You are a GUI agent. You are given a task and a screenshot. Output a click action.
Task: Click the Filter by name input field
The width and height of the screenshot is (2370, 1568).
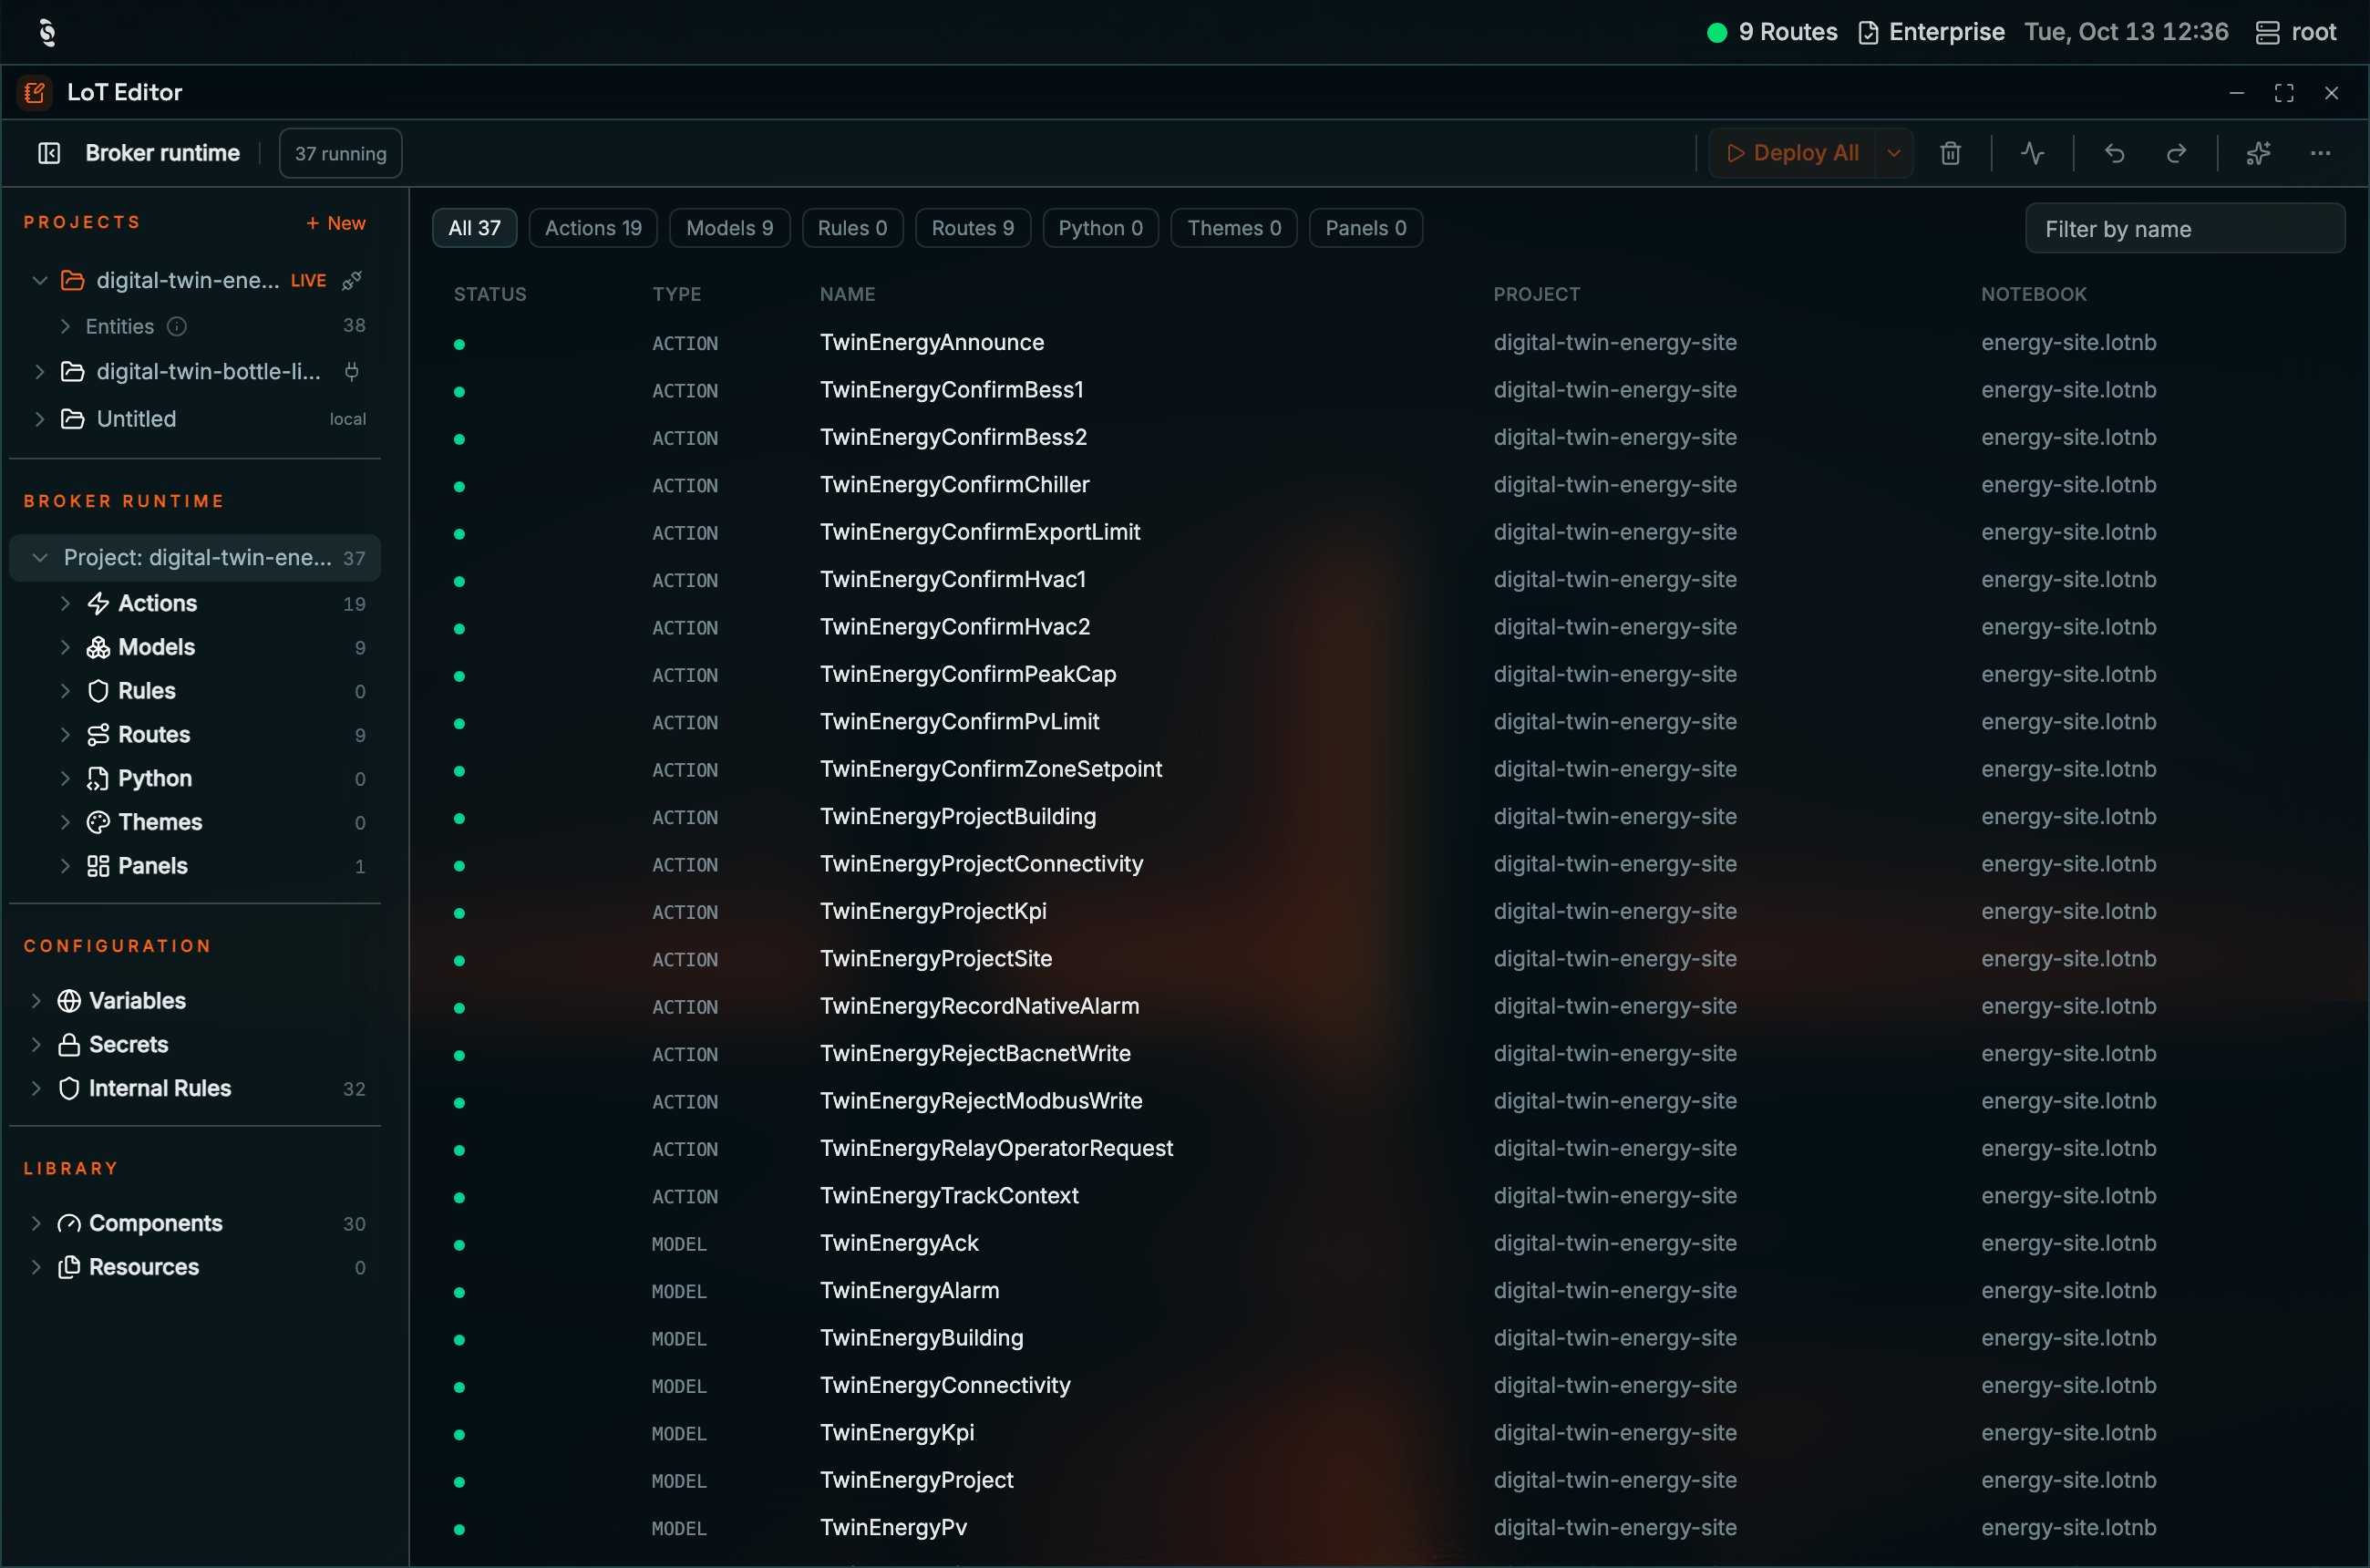tap(2184, 229)
